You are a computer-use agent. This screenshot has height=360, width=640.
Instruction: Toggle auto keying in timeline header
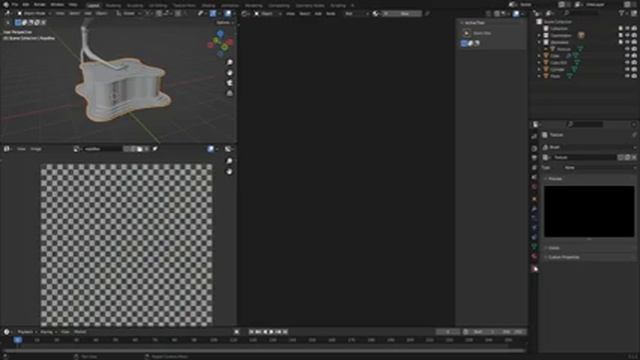237,332
